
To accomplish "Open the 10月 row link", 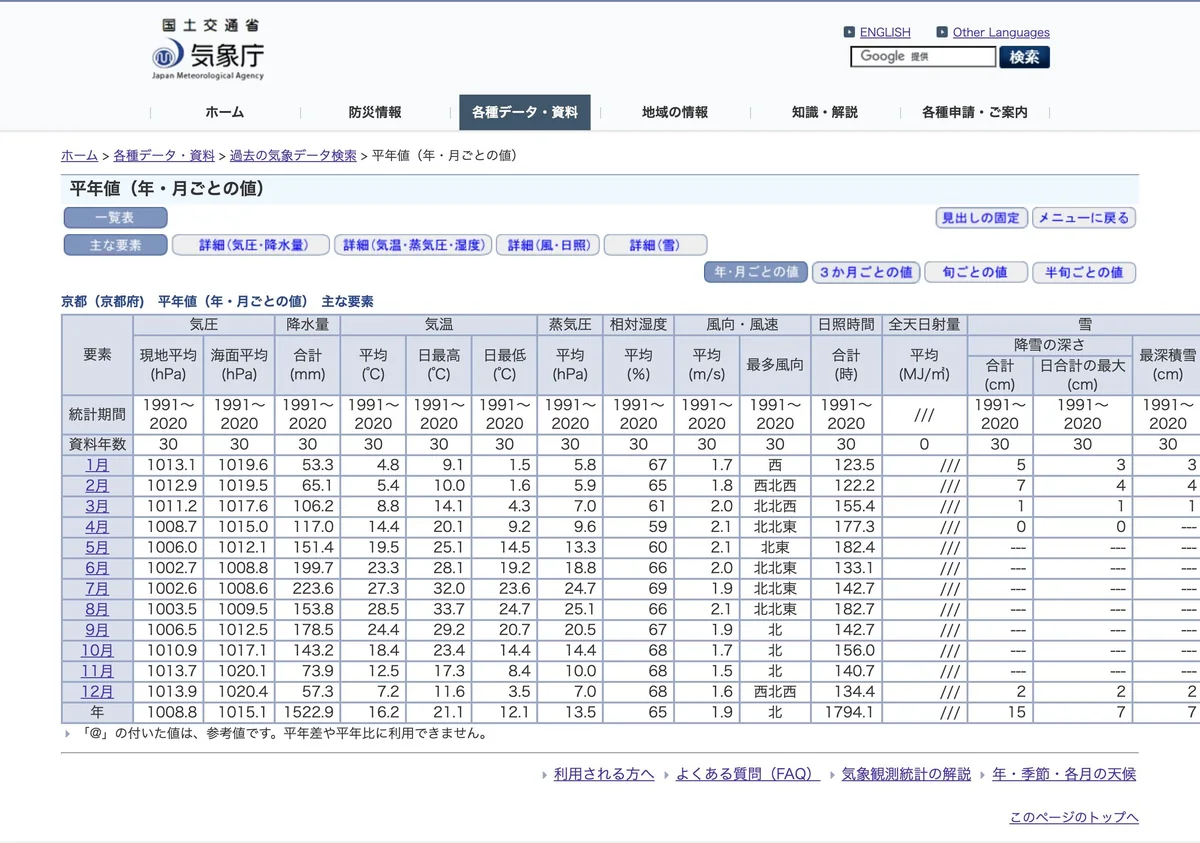I will click(97, 651).
